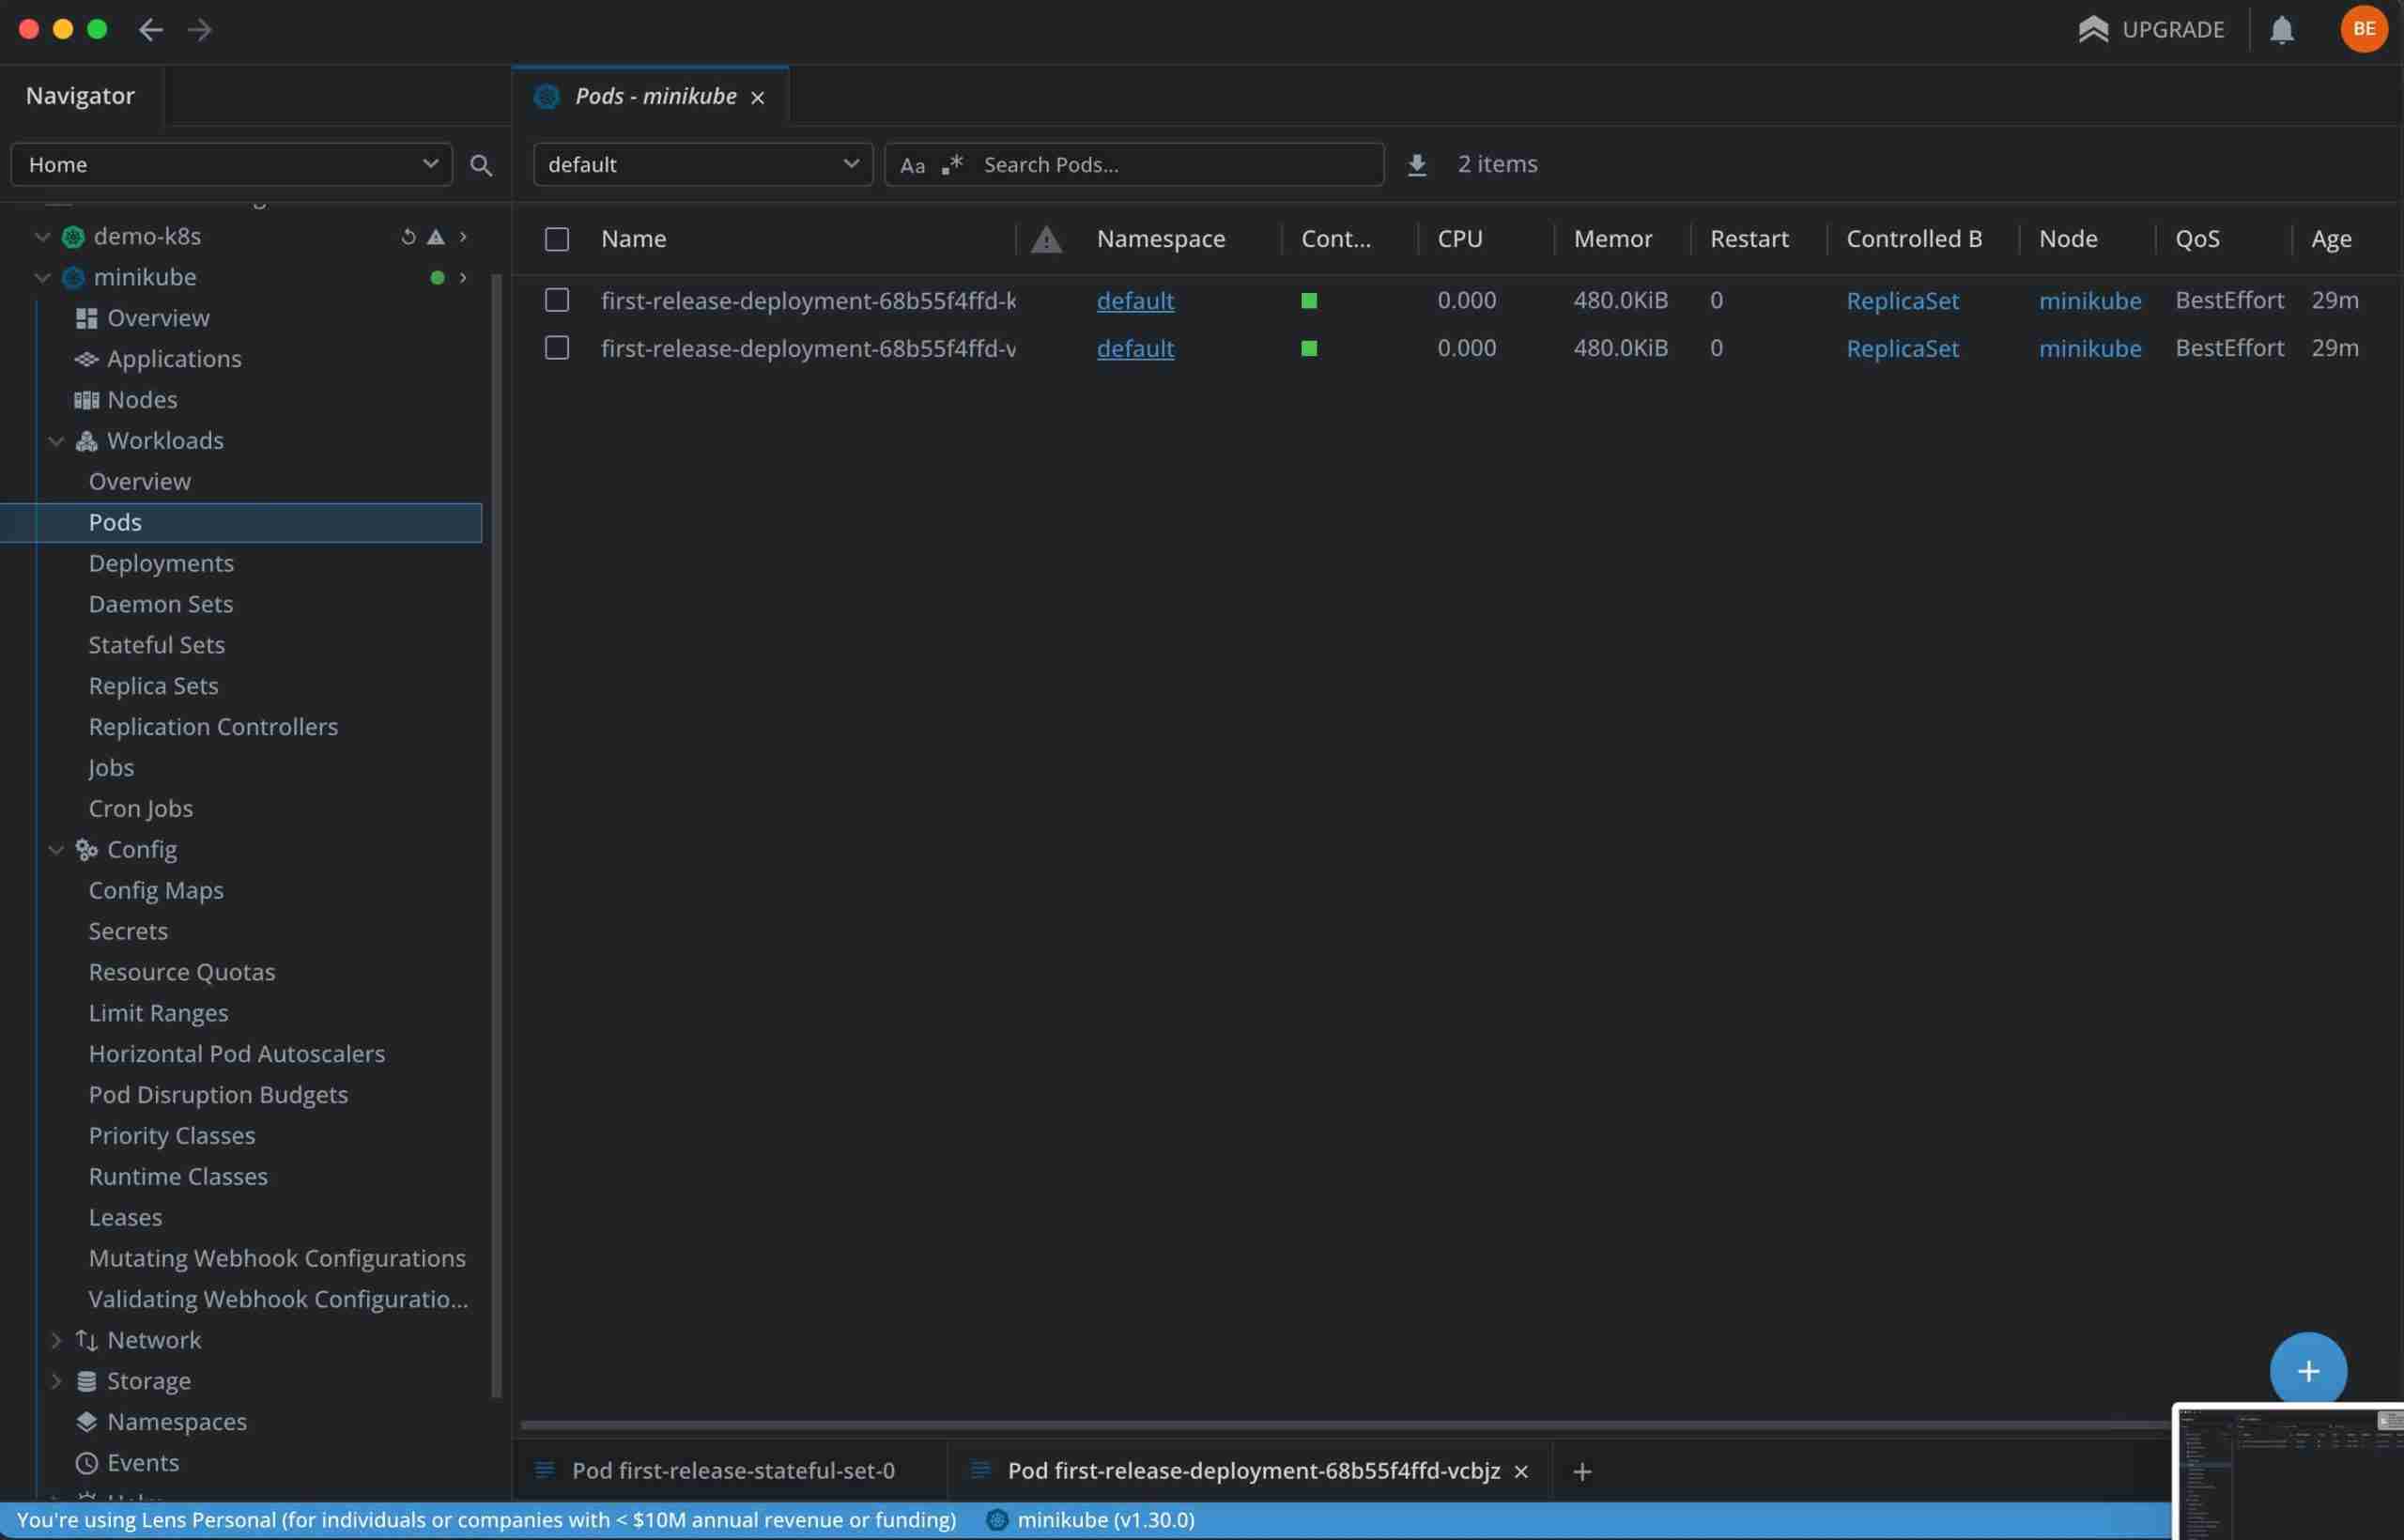Click the UPGRADE button

[x=2151, y=30]
